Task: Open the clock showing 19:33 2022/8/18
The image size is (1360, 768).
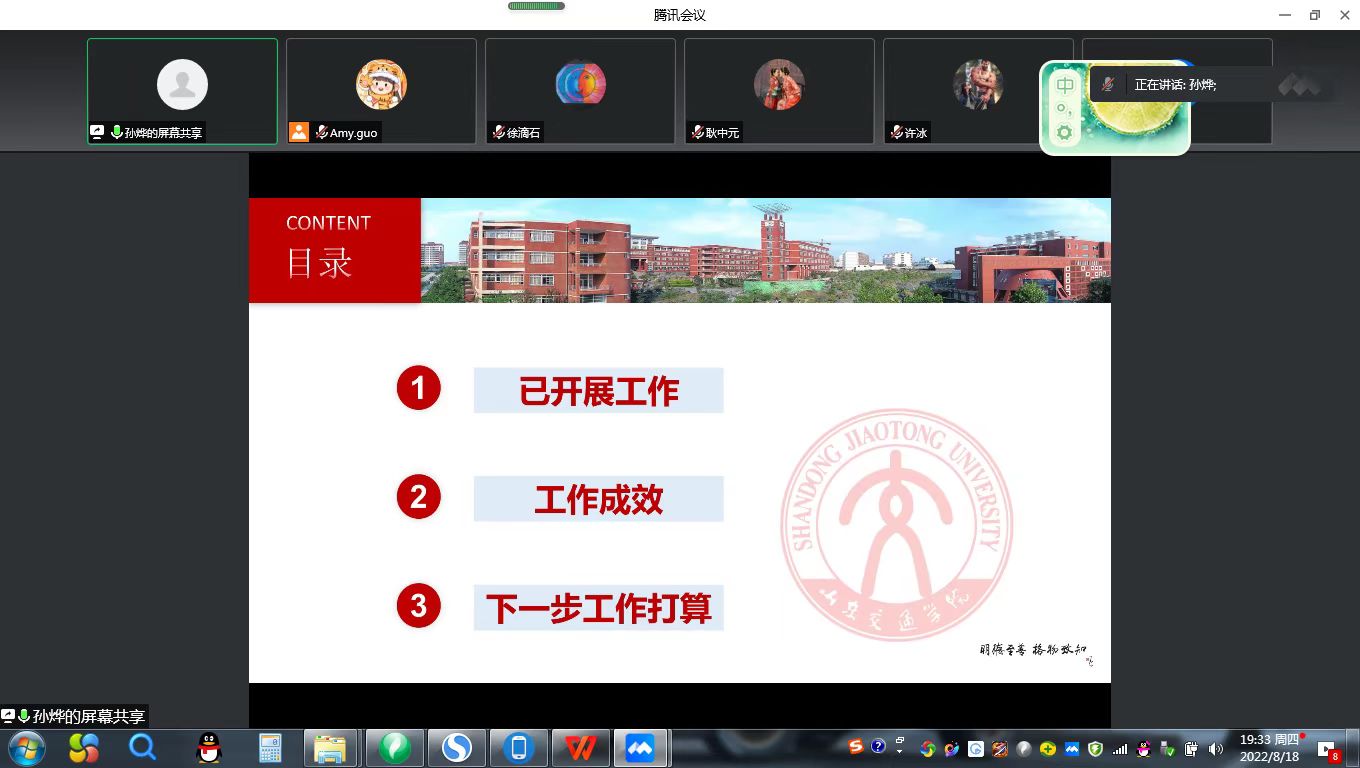Action: point(1269,748)
